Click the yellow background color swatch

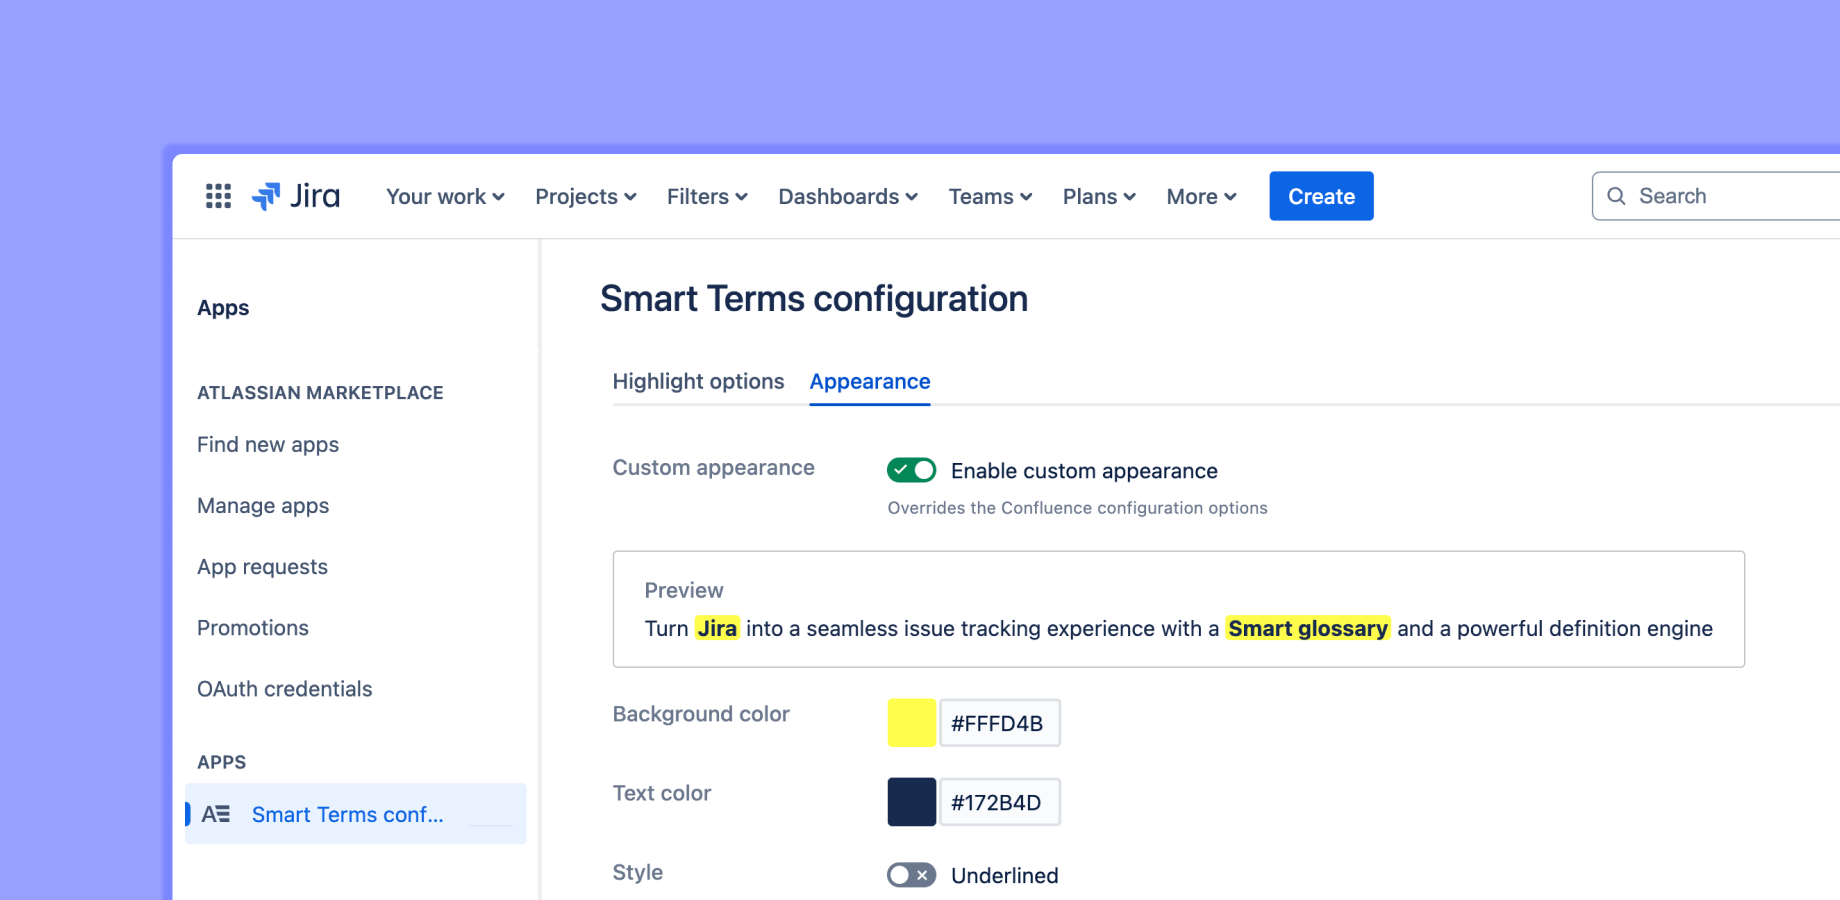tap(911, 723)
